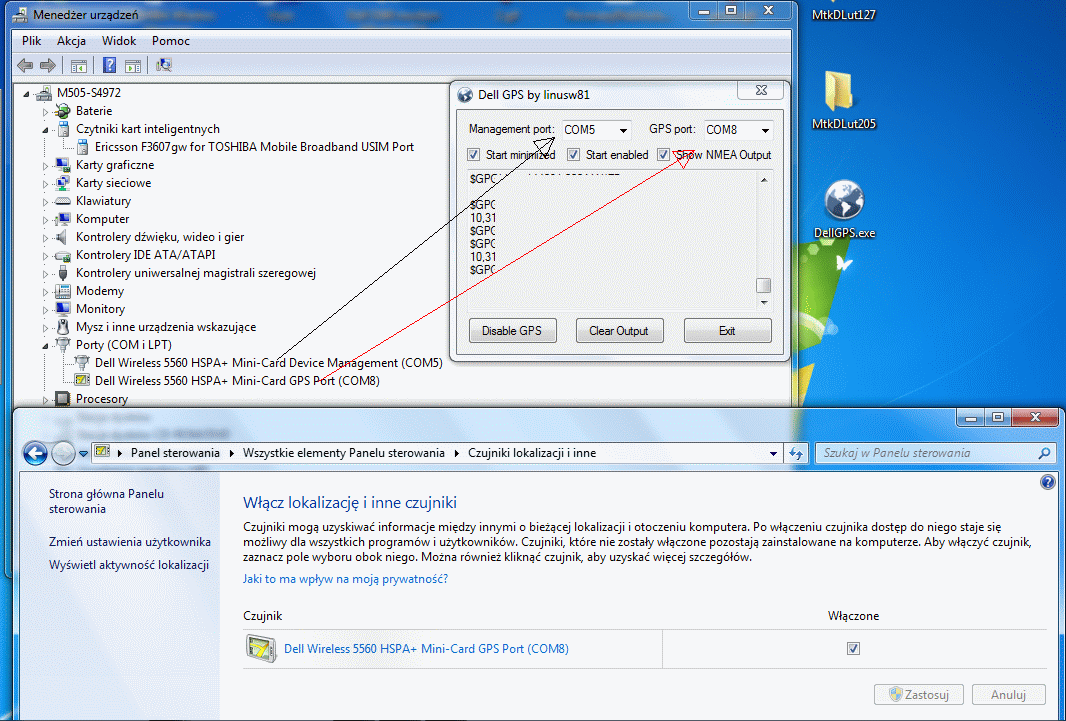Select Dell Wireless 5560 Device Management (COM5)
This screenshot has height=721, width=1066.
tap(269, 363)
